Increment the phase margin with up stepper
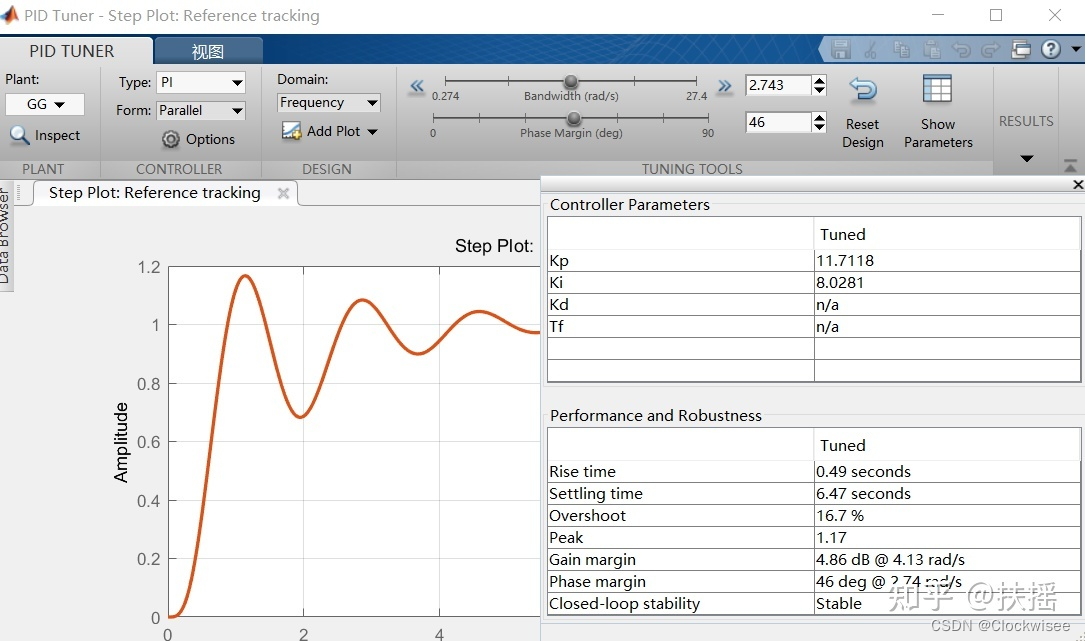This screenshot has height=641, width=1085. click(819, 118)
